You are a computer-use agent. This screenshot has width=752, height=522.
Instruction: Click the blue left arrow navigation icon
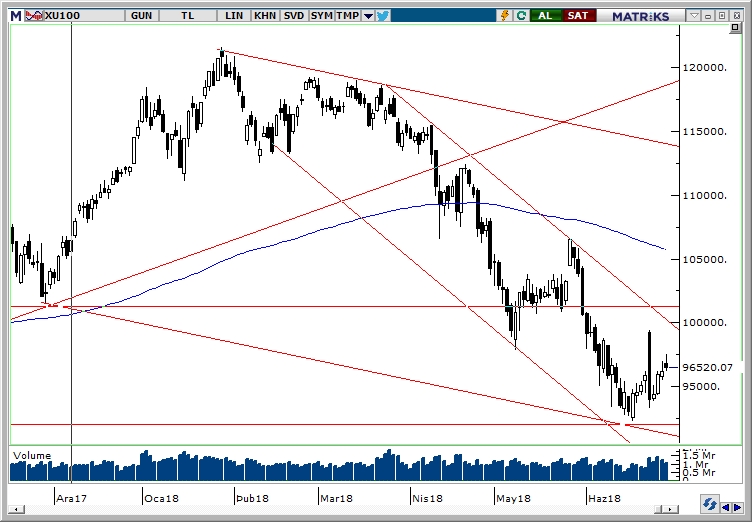pos(725,507)
